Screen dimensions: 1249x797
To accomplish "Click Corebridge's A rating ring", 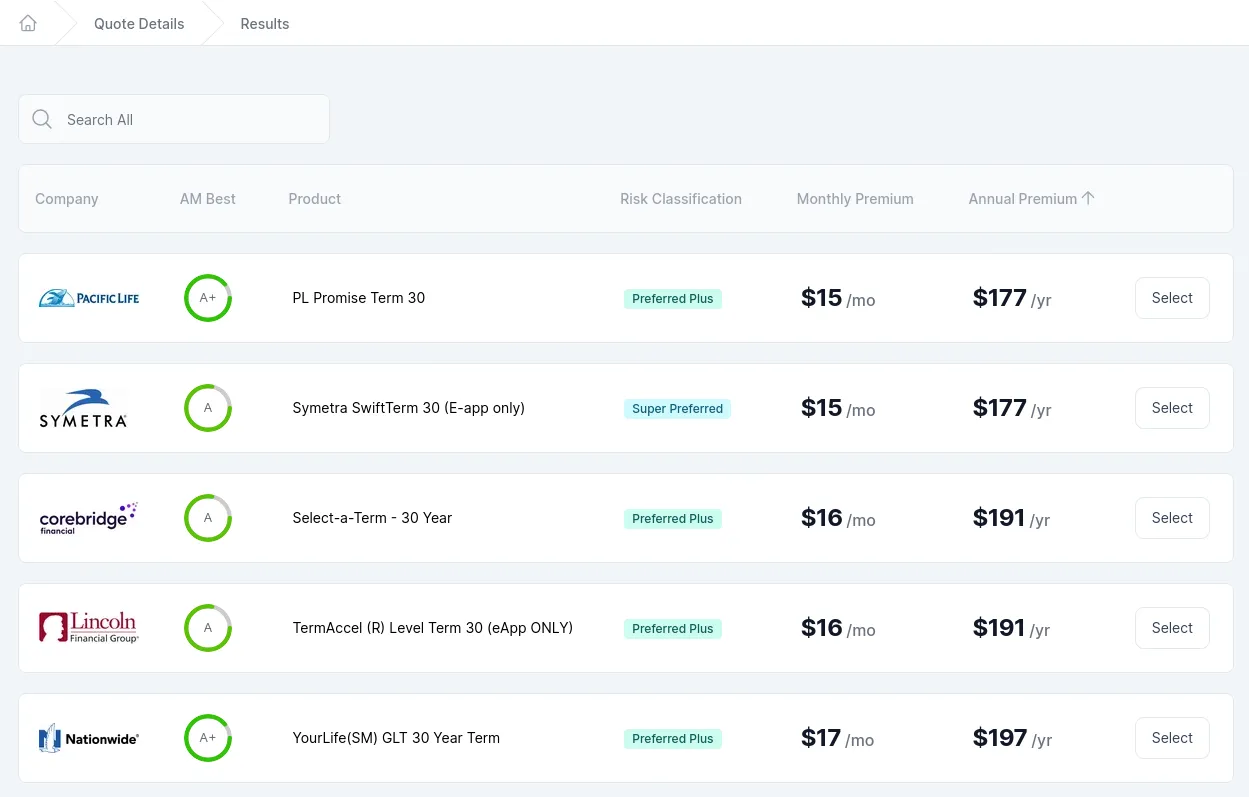I will tap(208, 518).
